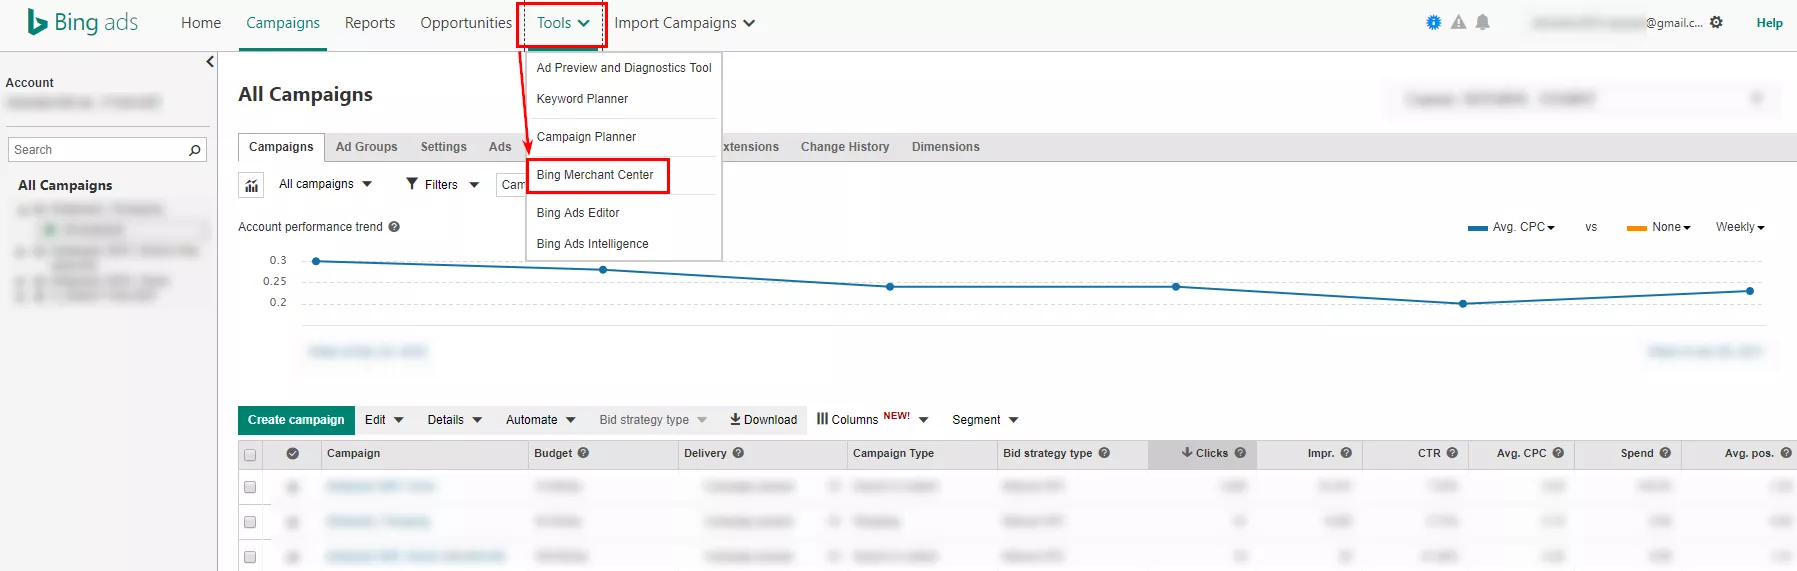Select Bing Ads Editor menu item
The height and width of the screenshot is (571, 1797).
click(x=578, y=213)
